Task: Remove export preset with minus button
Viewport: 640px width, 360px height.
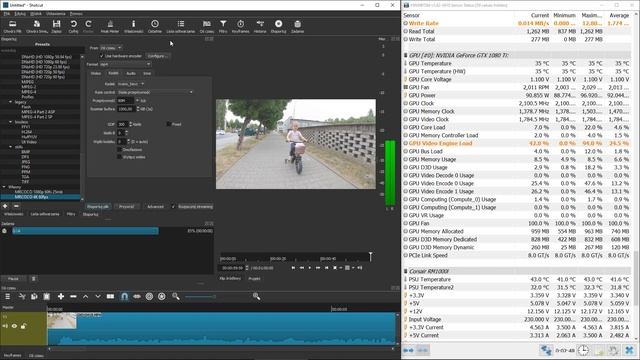Action: 16,206
